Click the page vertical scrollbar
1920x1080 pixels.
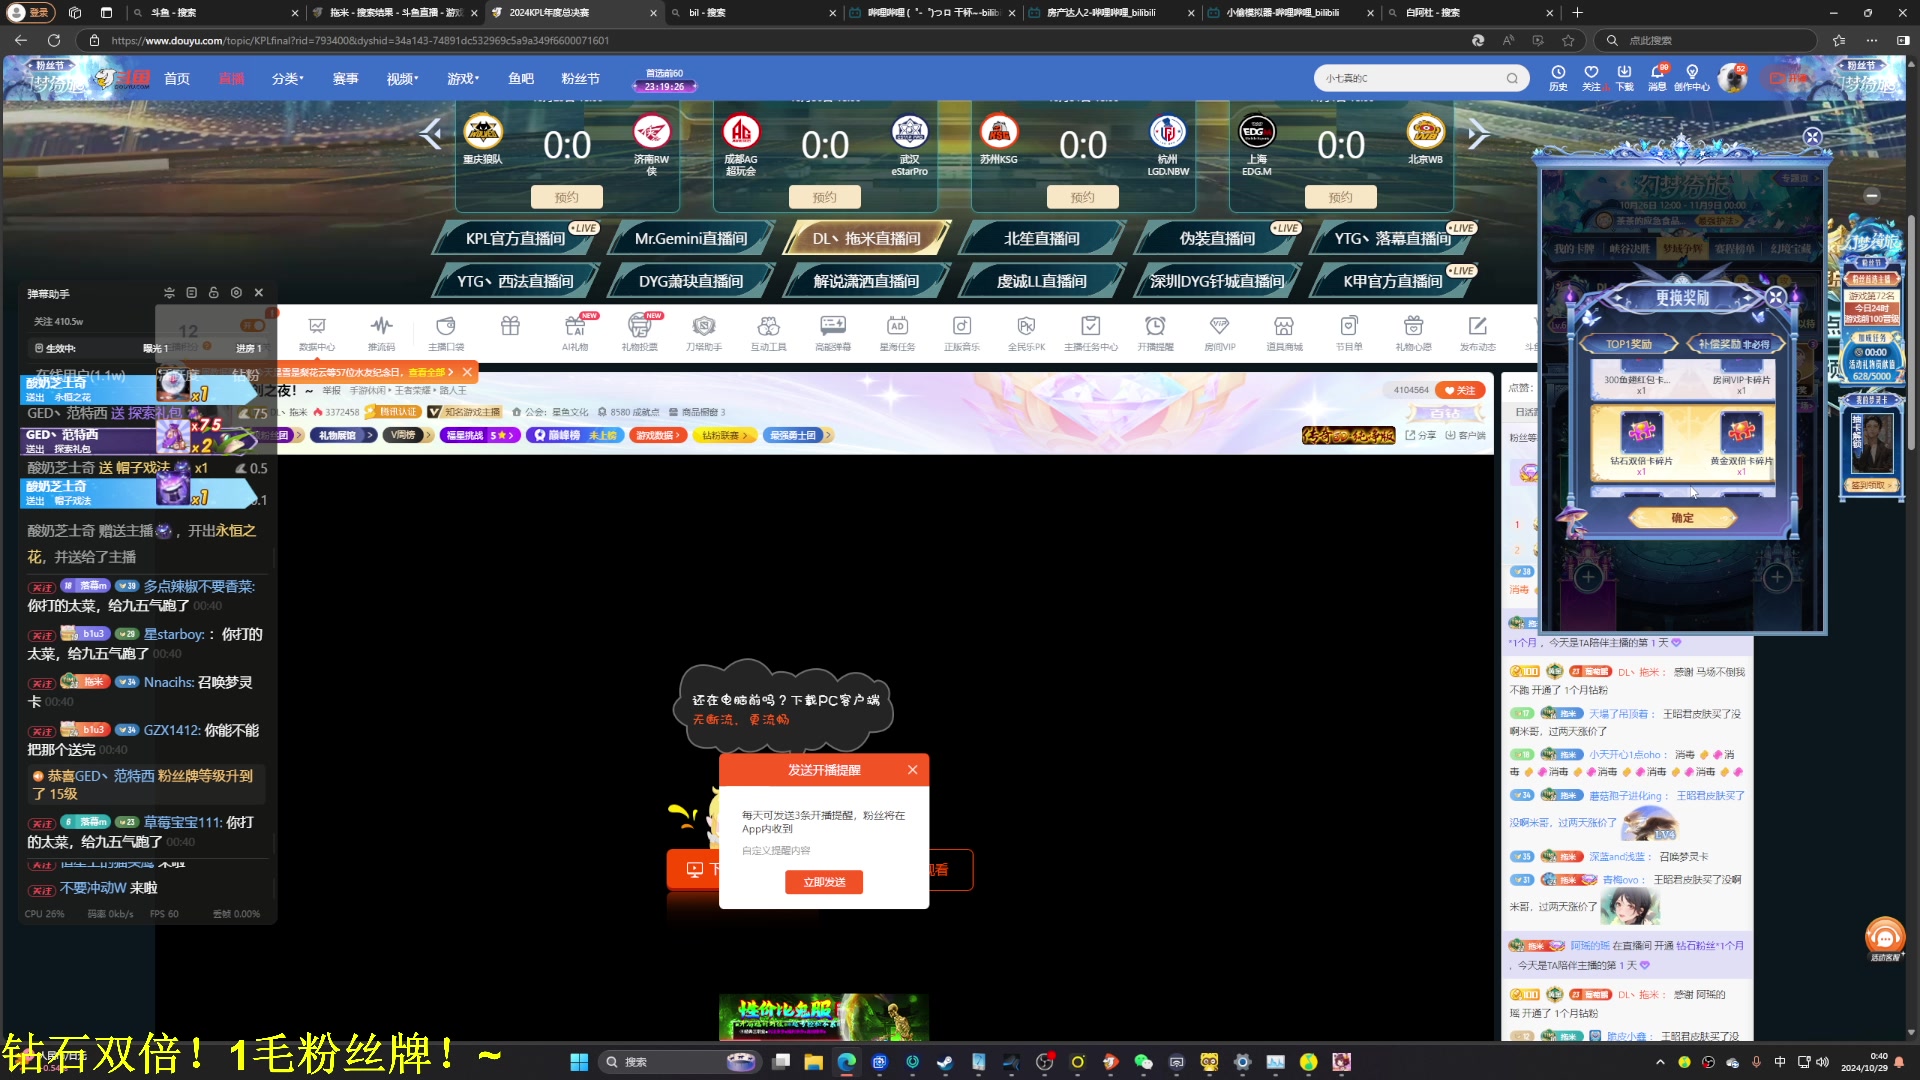tap(1911, 330)
